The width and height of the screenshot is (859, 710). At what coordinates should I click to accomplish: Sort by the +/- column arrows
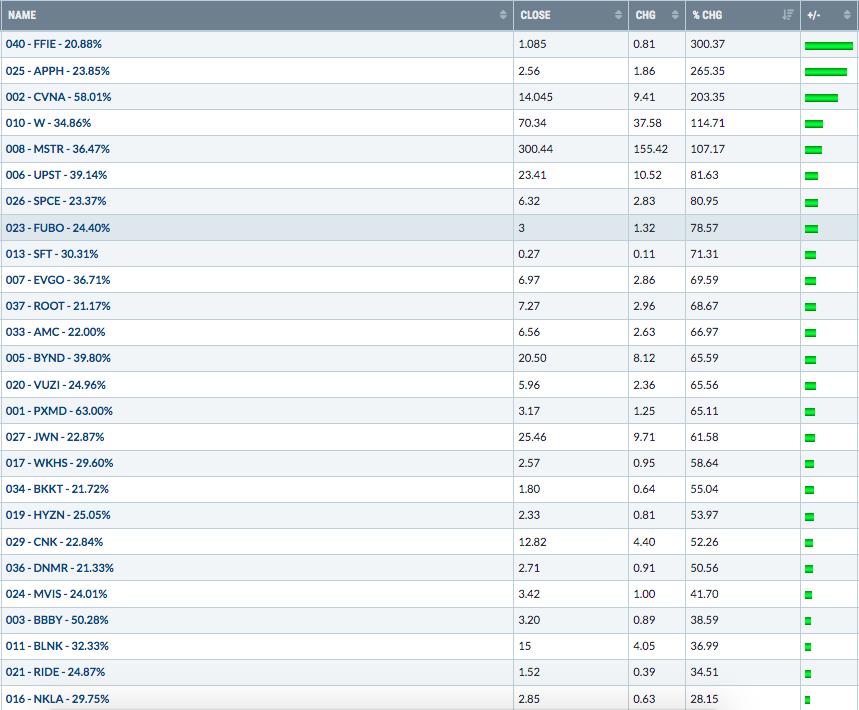847,15
